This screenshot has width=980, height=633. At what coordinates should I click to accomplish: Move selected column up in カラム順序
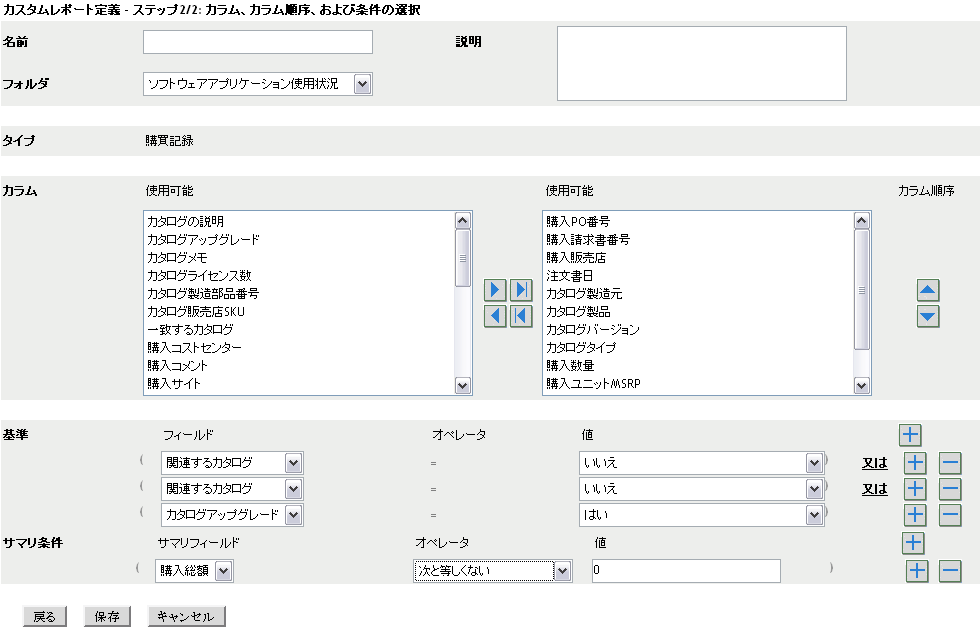[x=928, y=291]
